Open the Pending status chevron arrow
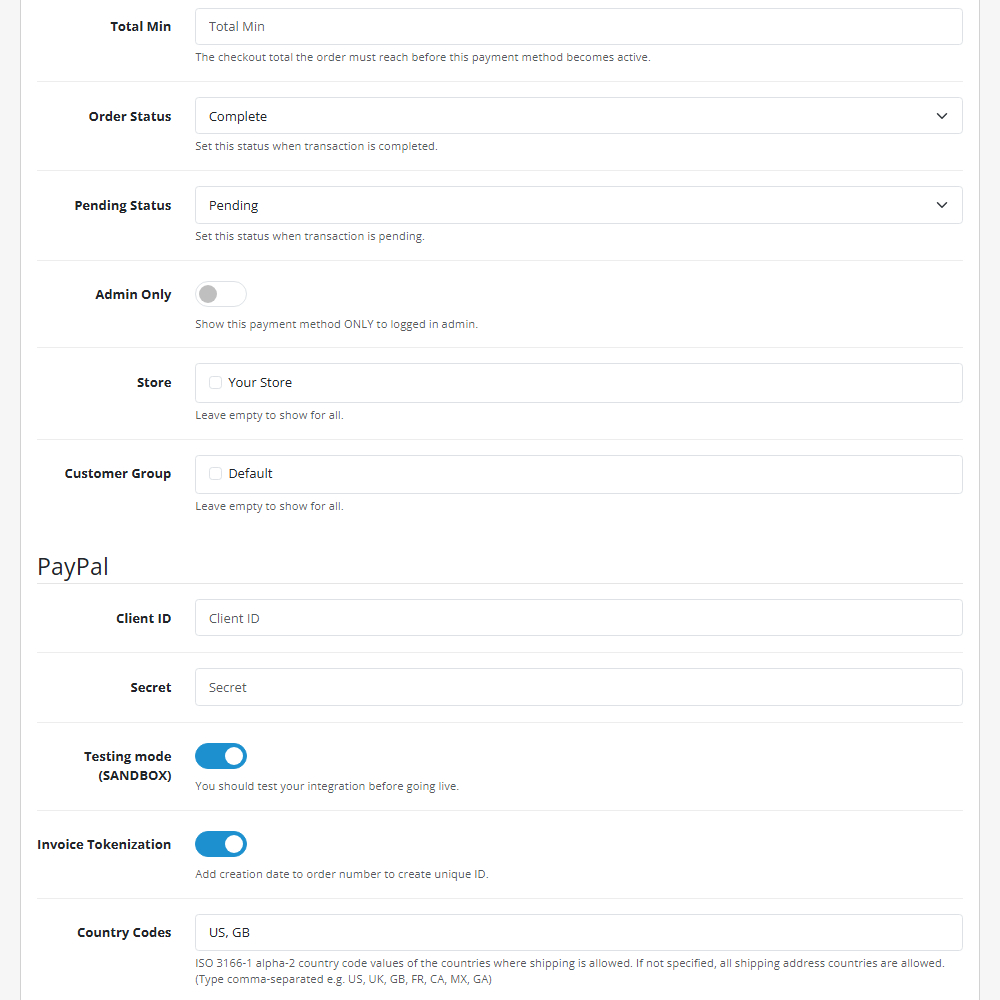The width and height of the screenshot is (1000, 1000). click(x=941, y=205)
